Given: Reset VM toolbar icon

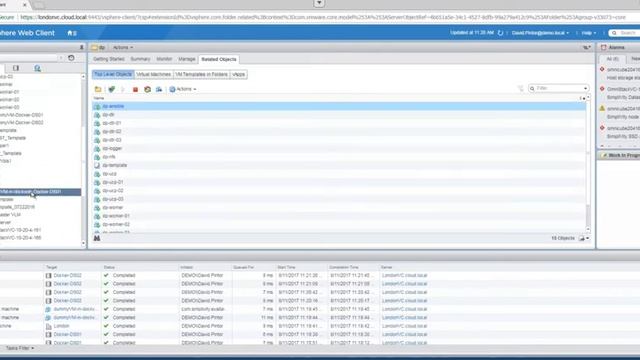Looking at the screenshot, I should point(147,89).
